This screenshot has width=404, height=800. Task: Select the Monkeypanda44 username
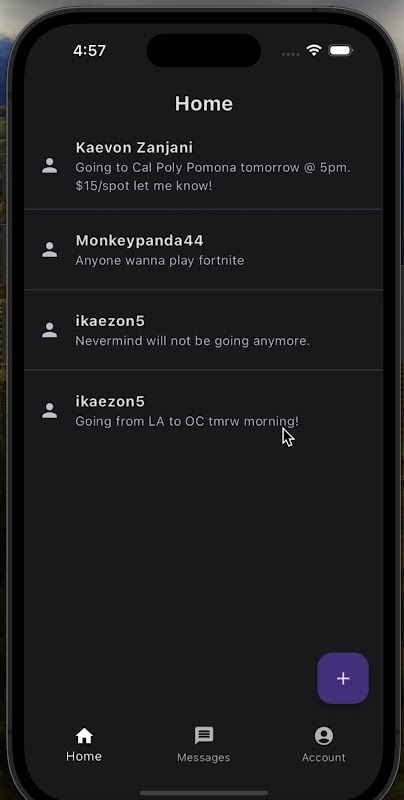tap(140, 240)
